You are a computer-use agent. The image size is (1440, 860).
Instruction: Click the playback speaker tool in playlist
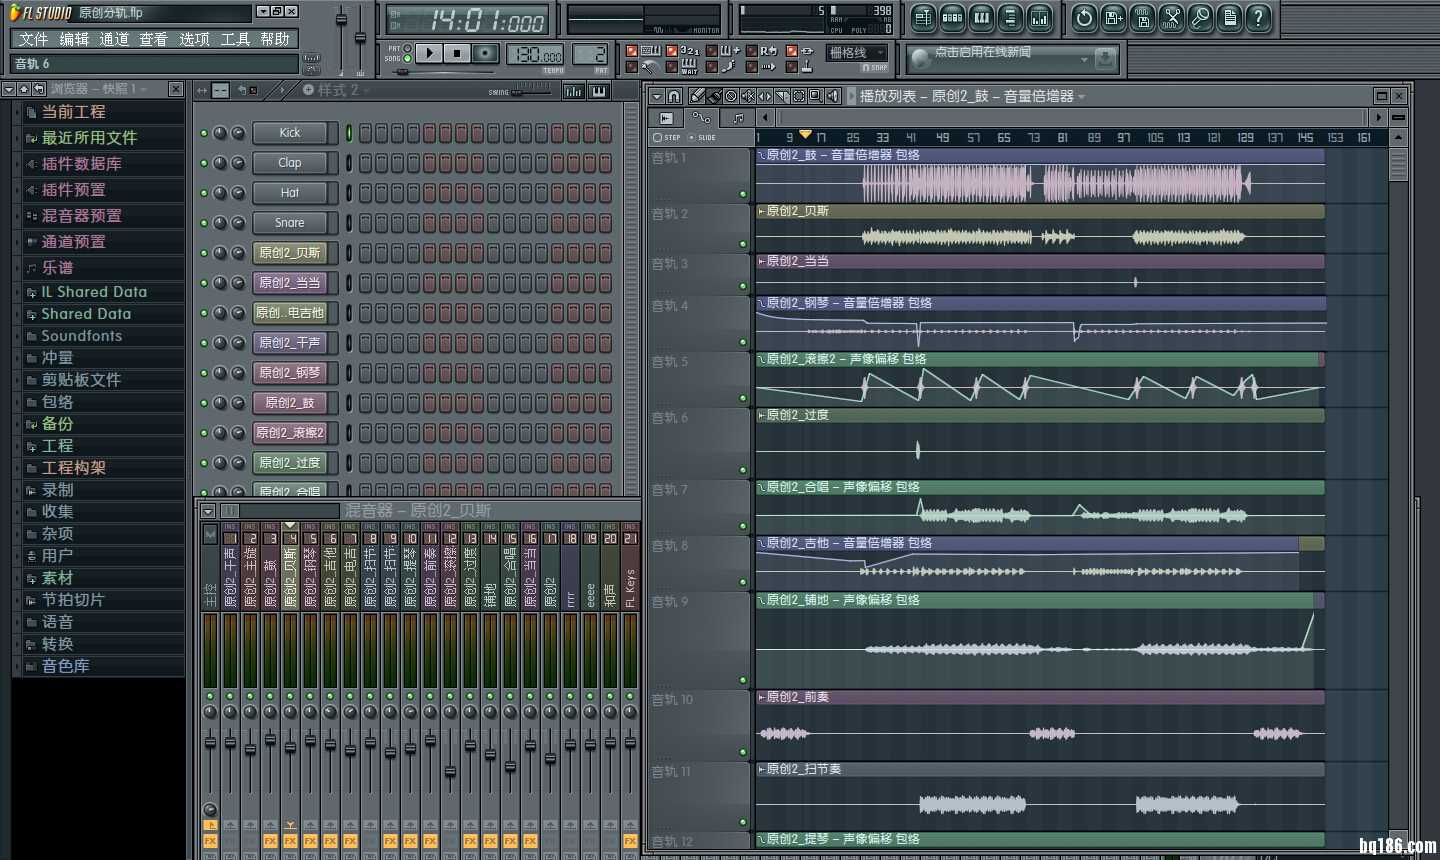(x=833, y=96)
